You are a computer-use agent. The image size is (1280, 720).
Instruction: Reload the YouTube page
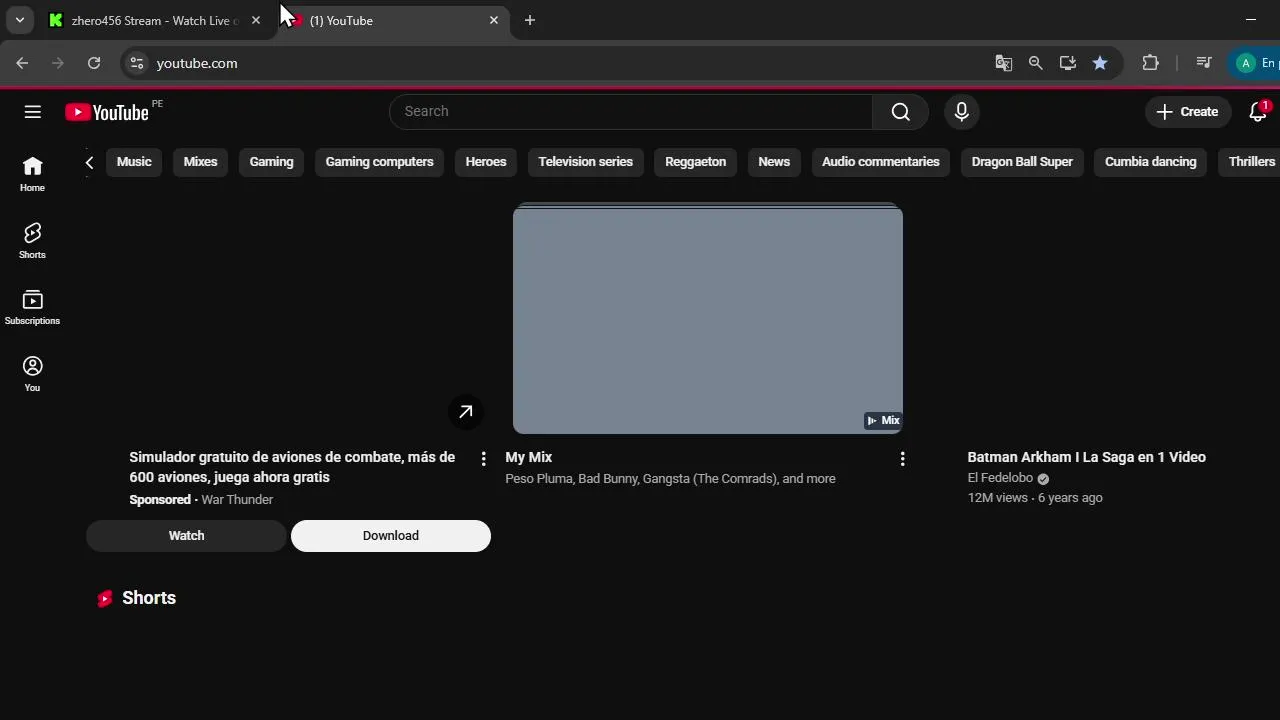click(x=94, y=63)
